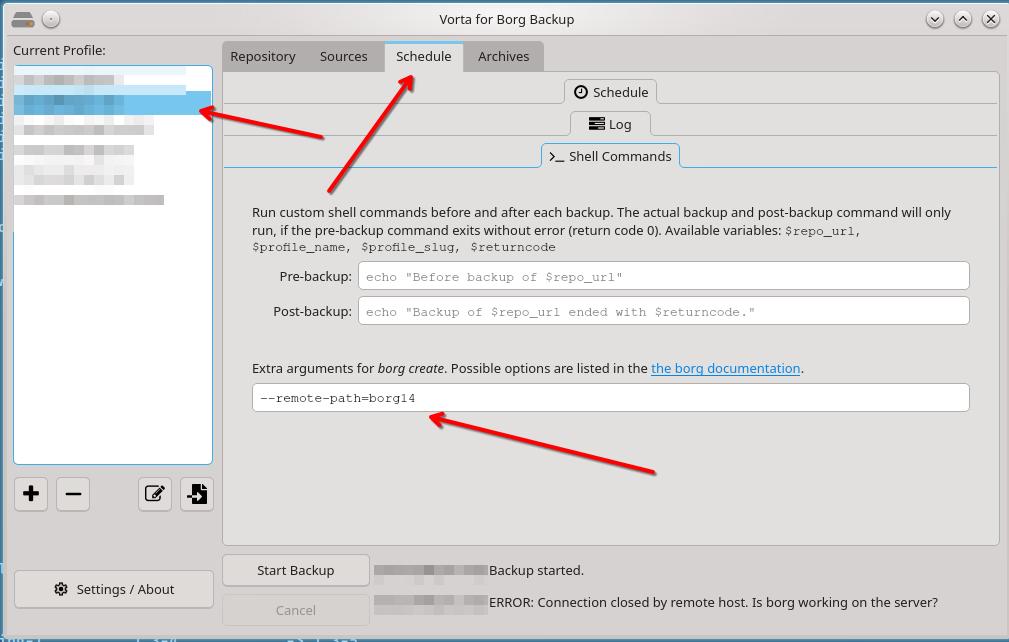Open the borg documentation link
This screenshot has height=642, width=1009.
pyautogui.click(x=725, y=369)
